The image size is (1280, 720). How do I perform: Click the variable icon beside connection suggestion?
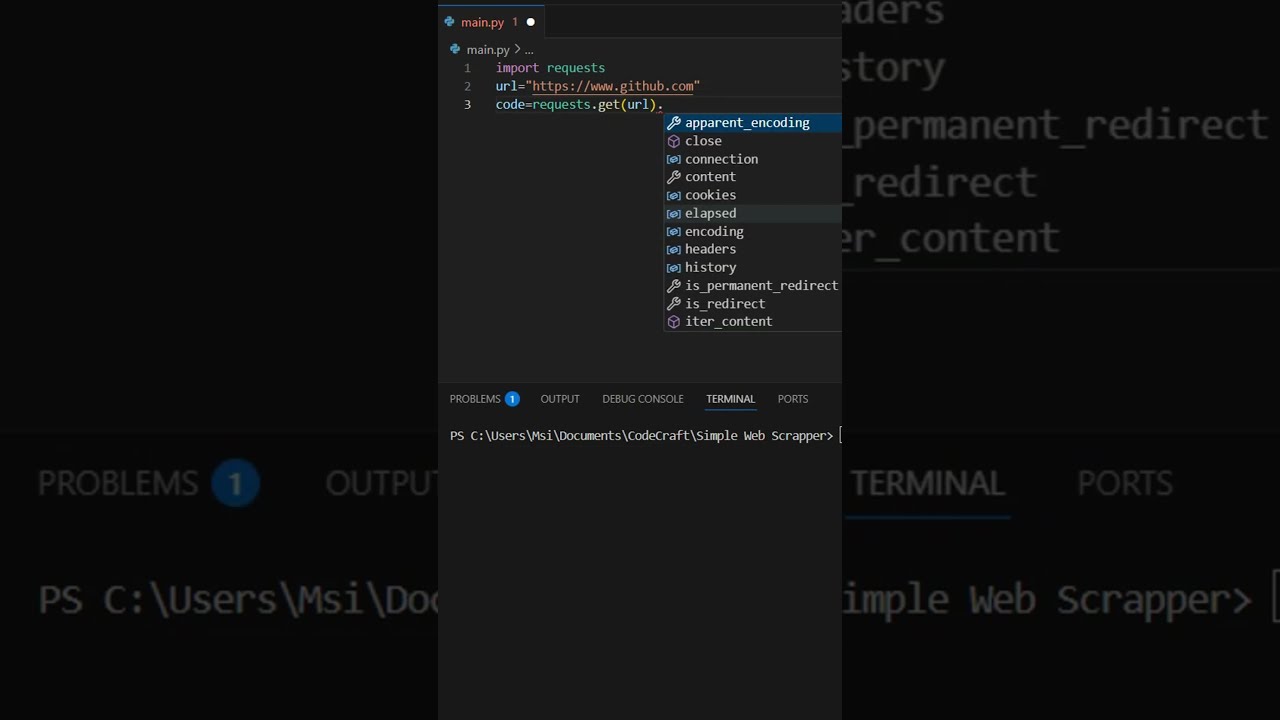[674, 159]
